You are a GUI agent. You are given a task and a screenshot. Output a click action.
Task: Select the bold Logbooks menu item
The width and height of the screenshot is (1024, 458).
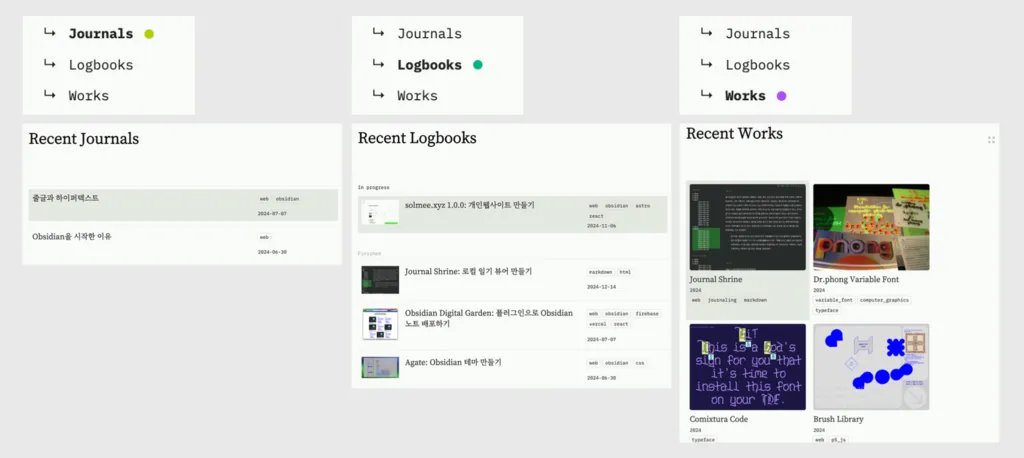[429, 65]
